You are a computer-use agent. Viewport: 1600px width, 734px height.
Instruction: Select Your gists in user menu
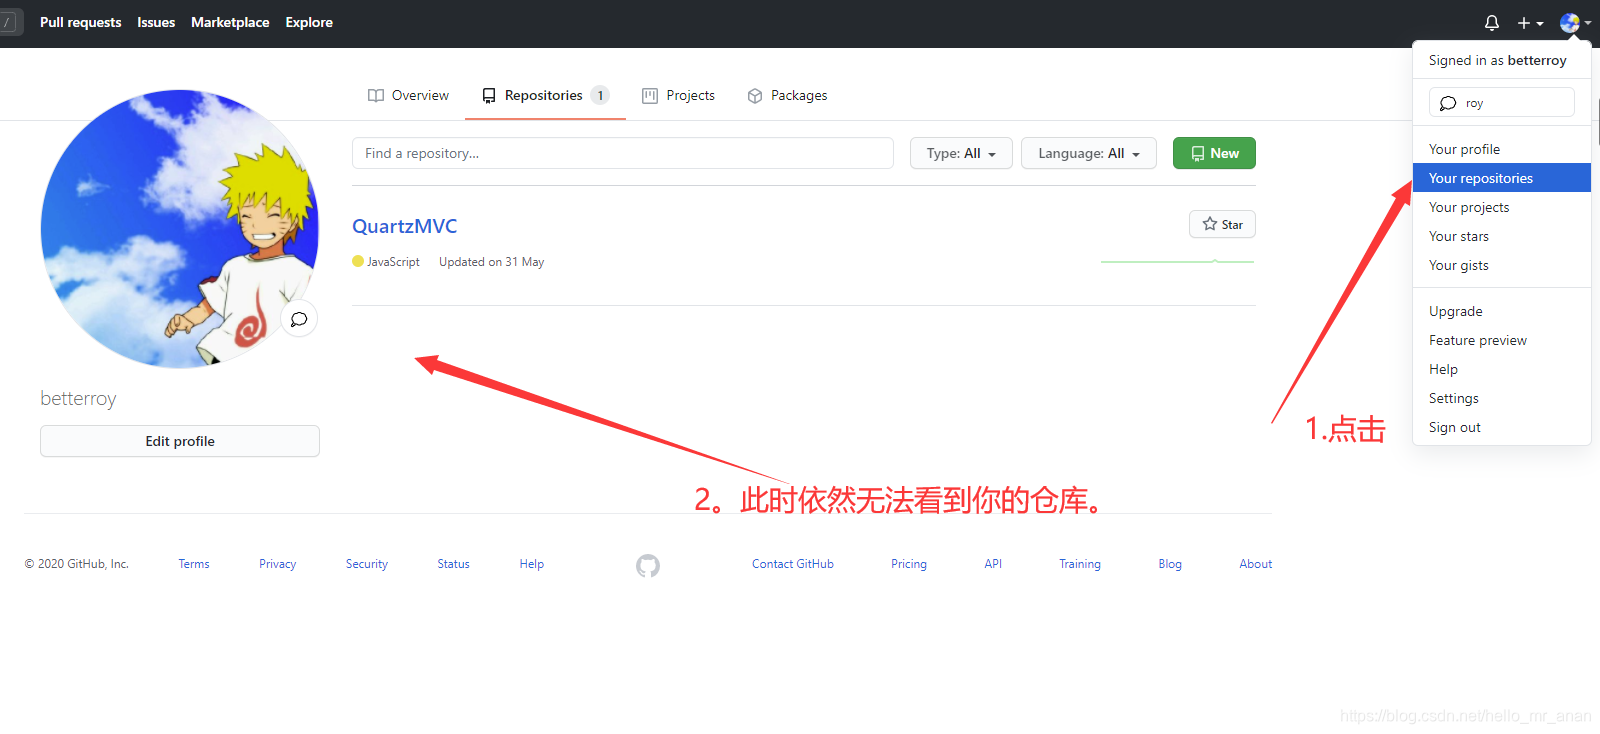[1502, 265]
